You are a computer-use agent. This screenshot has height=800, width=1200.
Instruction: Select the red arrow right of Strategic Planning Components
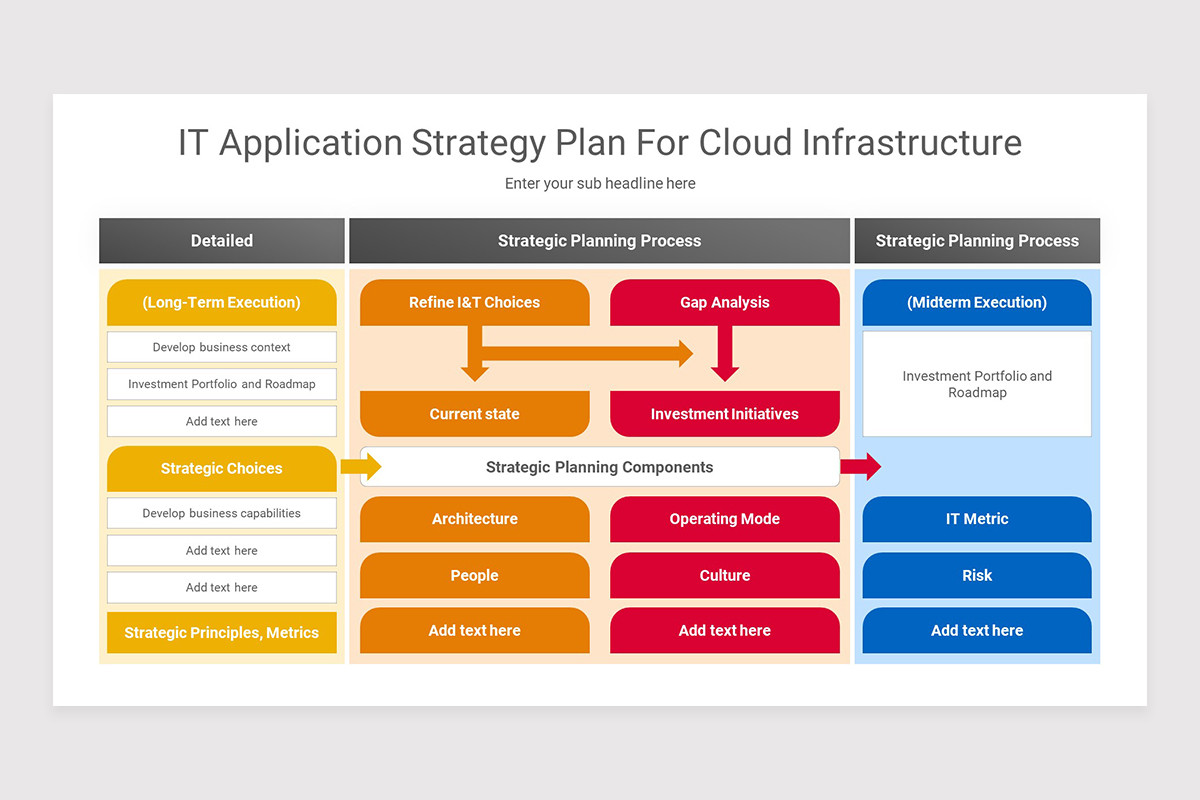point(866,466)
